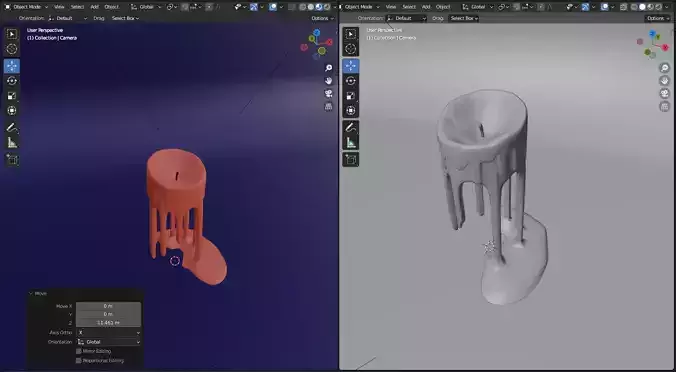Viewport: 676px width, 372px height.
Task: Select the Annotate tool in right viewport toolbar
Action: [x=351, y=128]
